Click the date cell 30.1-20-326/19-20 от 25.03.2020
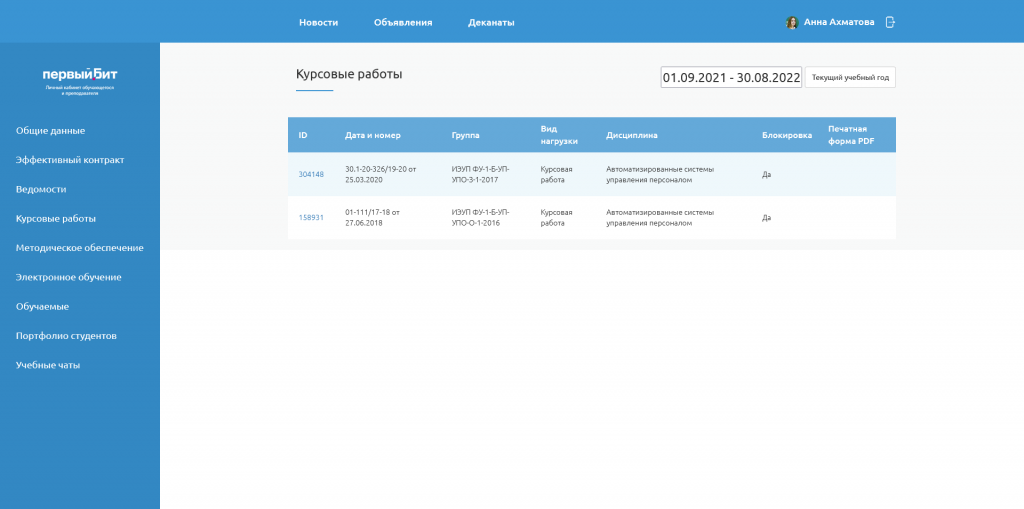1024x509 pixels. coord(381,174)
